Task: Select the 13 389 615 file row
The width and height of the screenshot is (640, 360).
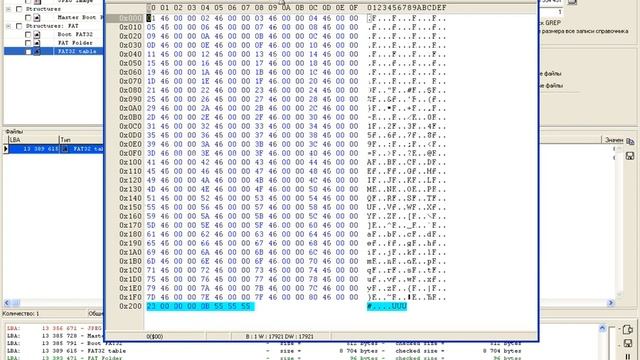Action: coord(56,149)
